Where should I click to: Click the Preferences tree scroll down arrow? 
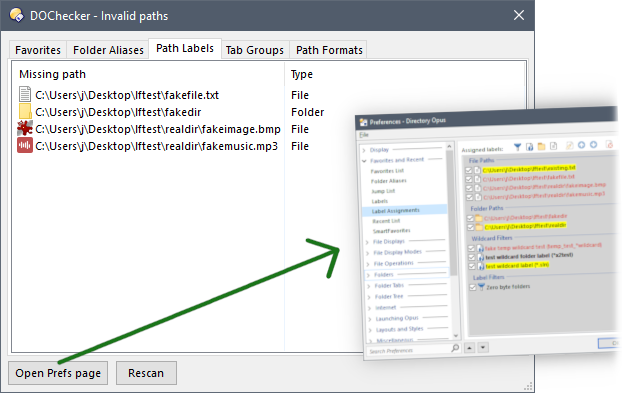[x=455, y=335]
